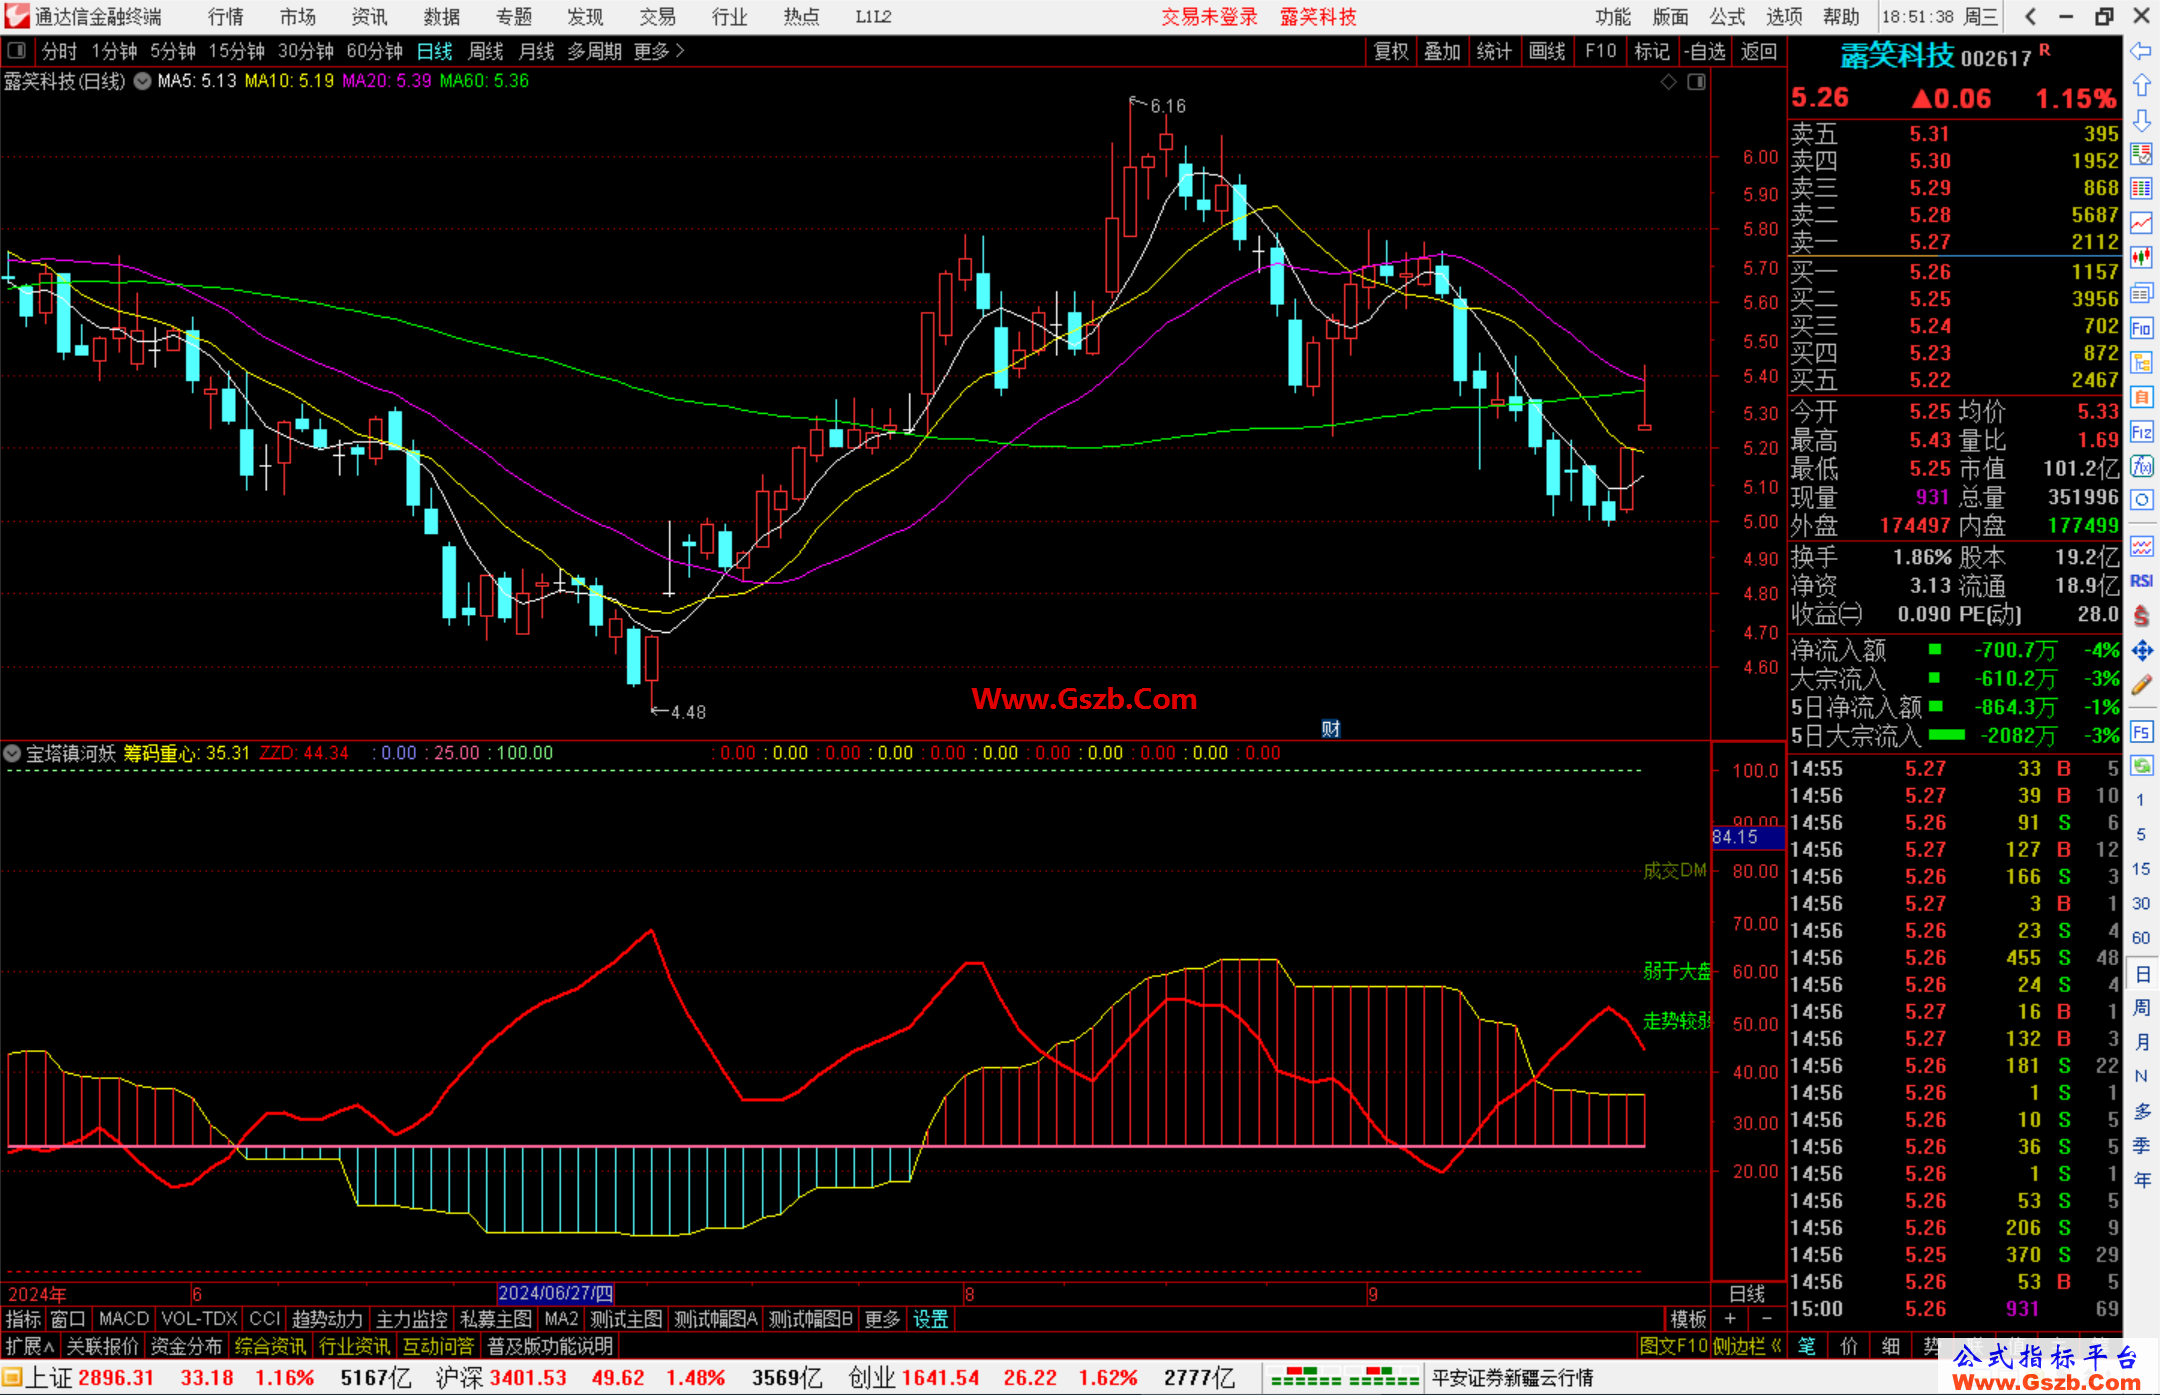Click the up arrow icon in the right sidebar
The image size is (2160, 1395).
click(2141, 86)
